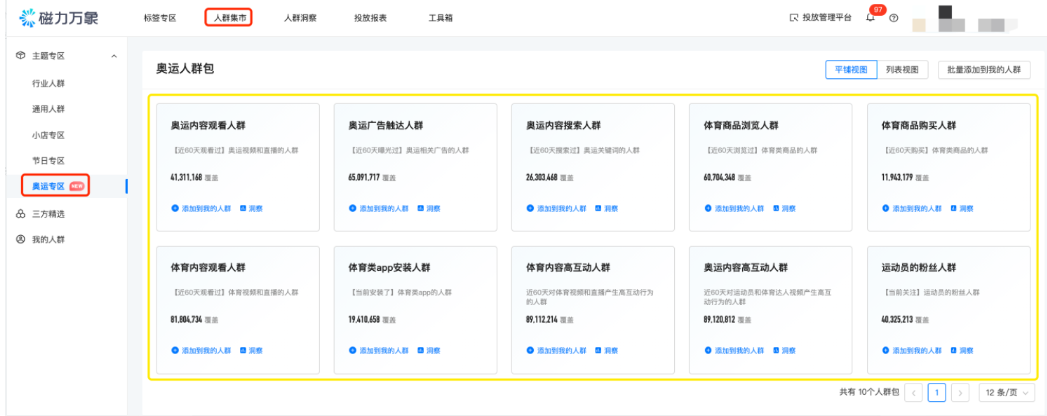This screenshot has width=1047, height=416.
Task: Open the 12 条/页 page size dropdown
Action: [x=1007, y=393]
